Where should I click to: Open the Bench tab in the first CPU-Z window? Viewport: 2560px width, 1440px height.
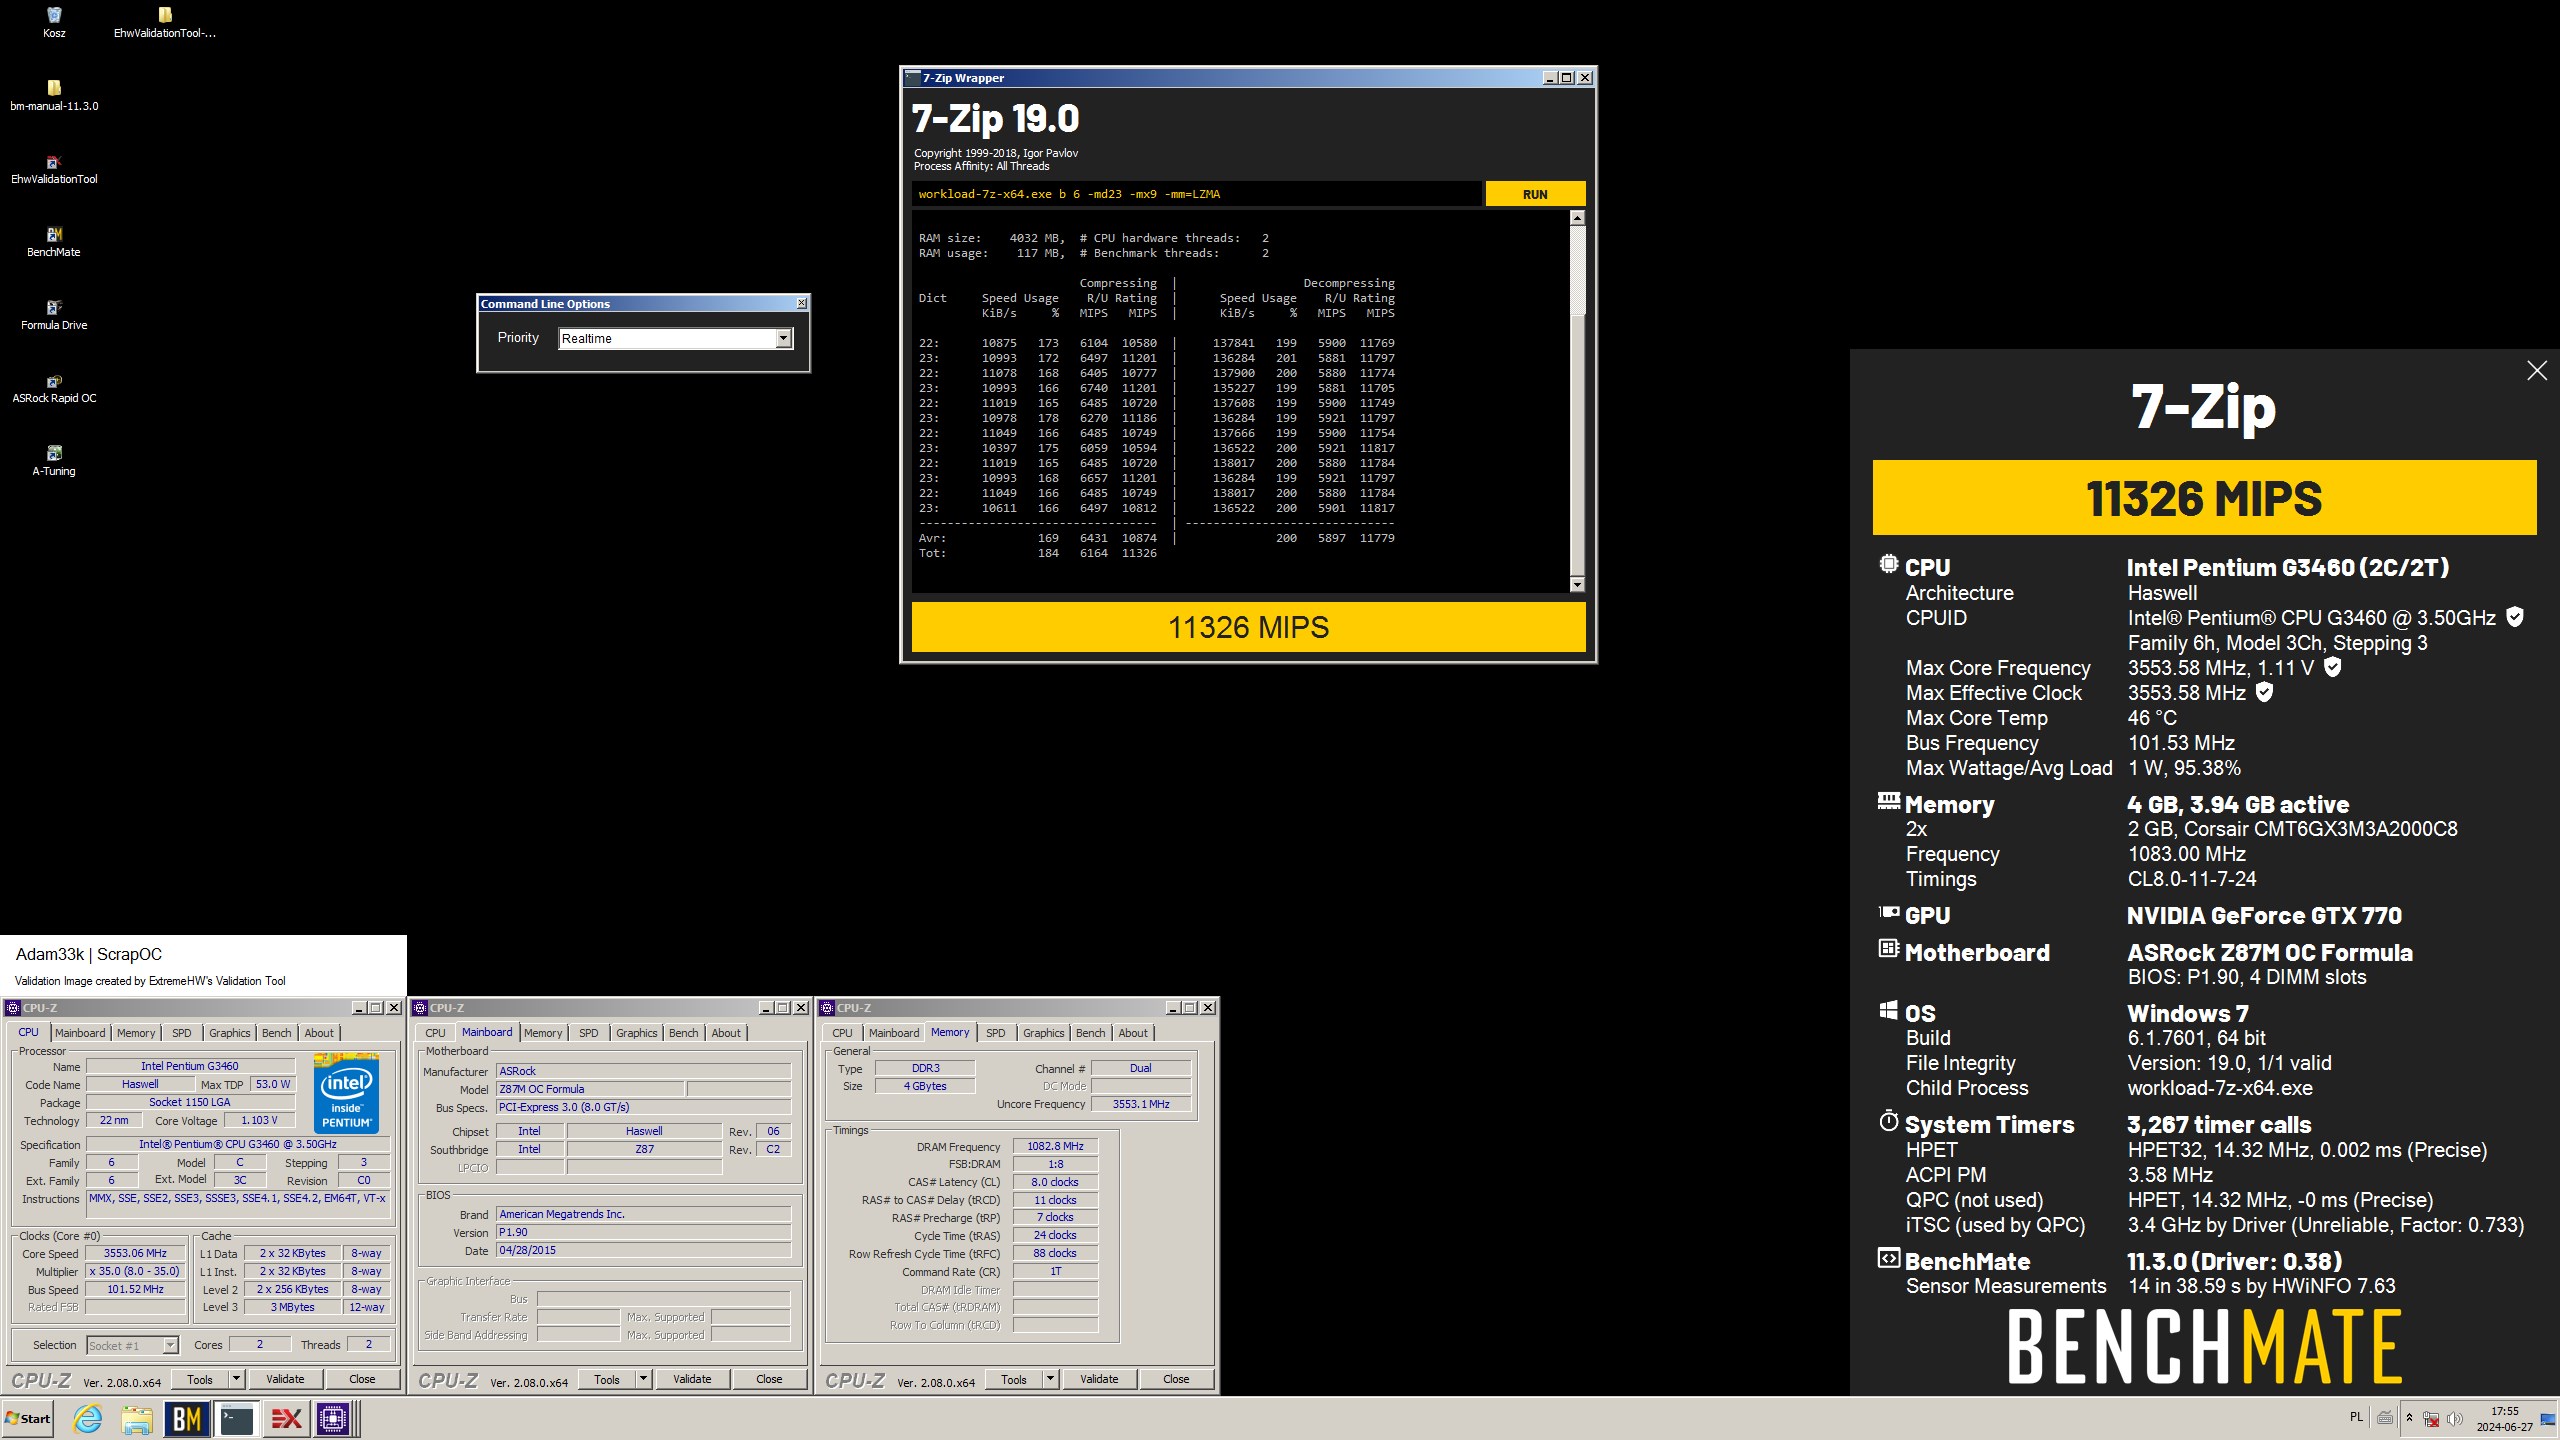coord(277,1033)
